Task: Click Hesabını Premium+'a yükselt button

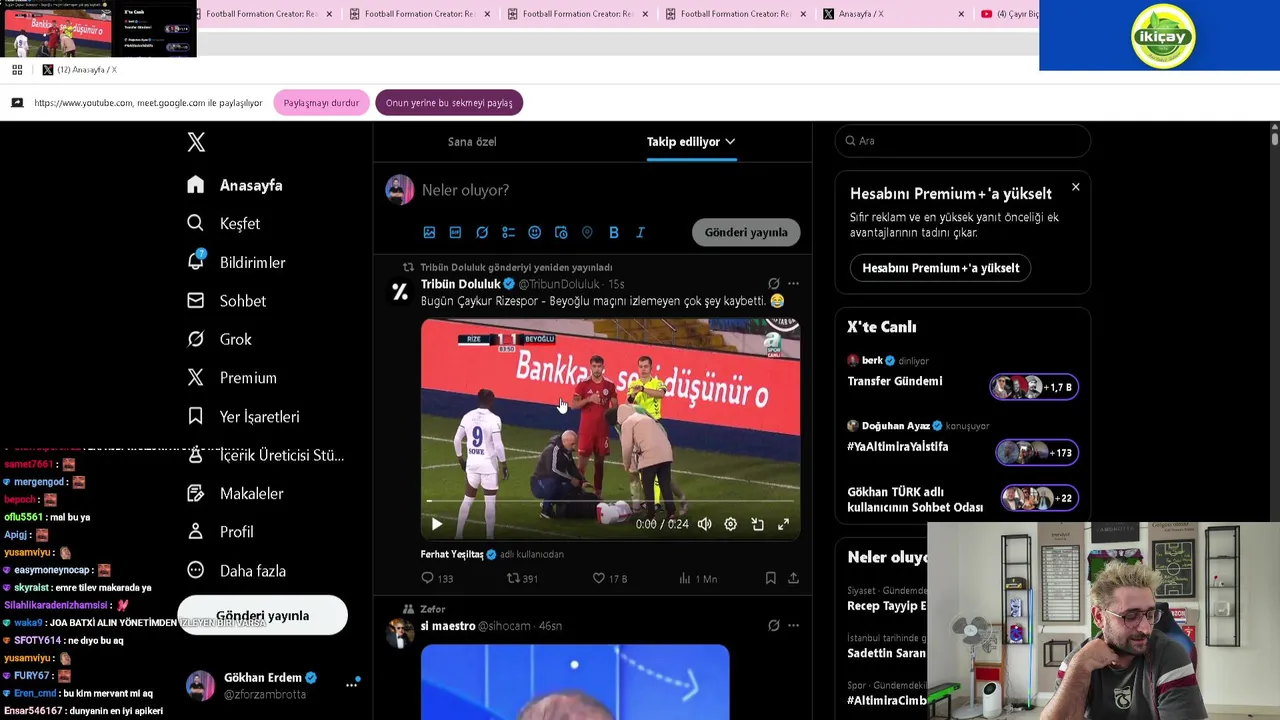Action: click(941, 268)
